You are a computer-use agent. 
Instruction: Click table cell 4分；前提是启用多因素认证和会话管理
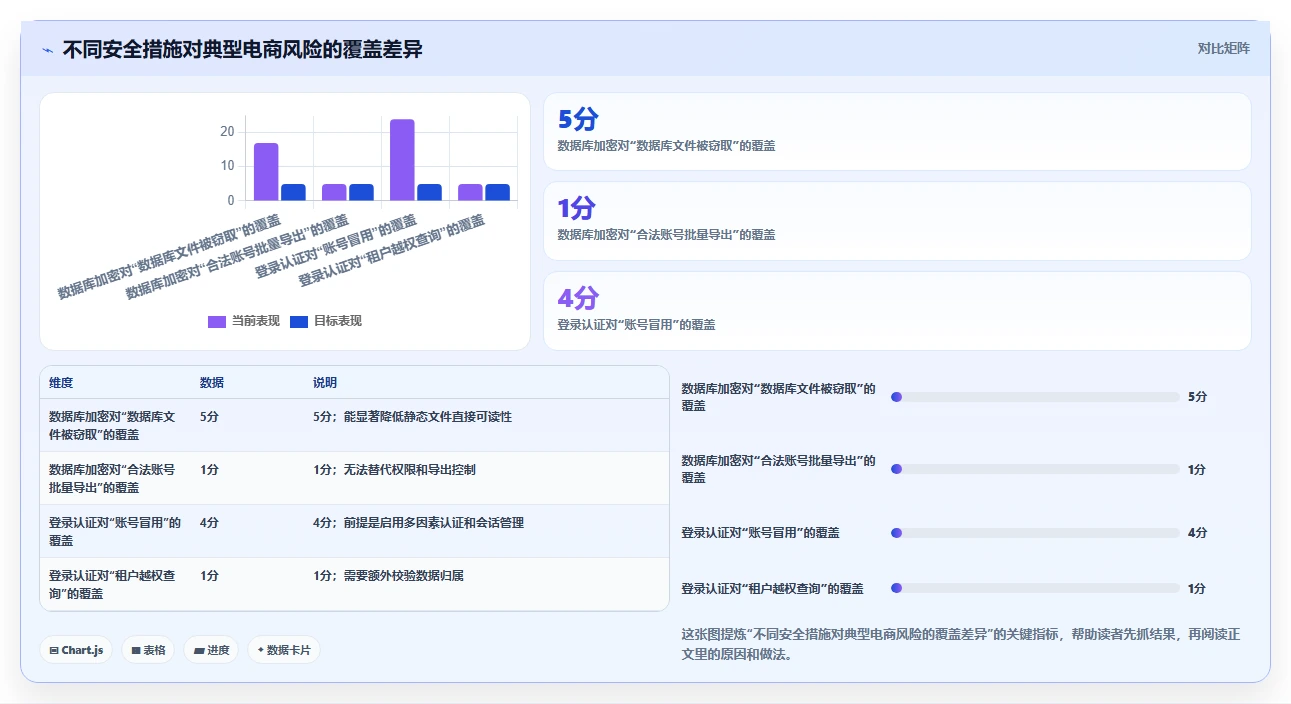point(418,523)
